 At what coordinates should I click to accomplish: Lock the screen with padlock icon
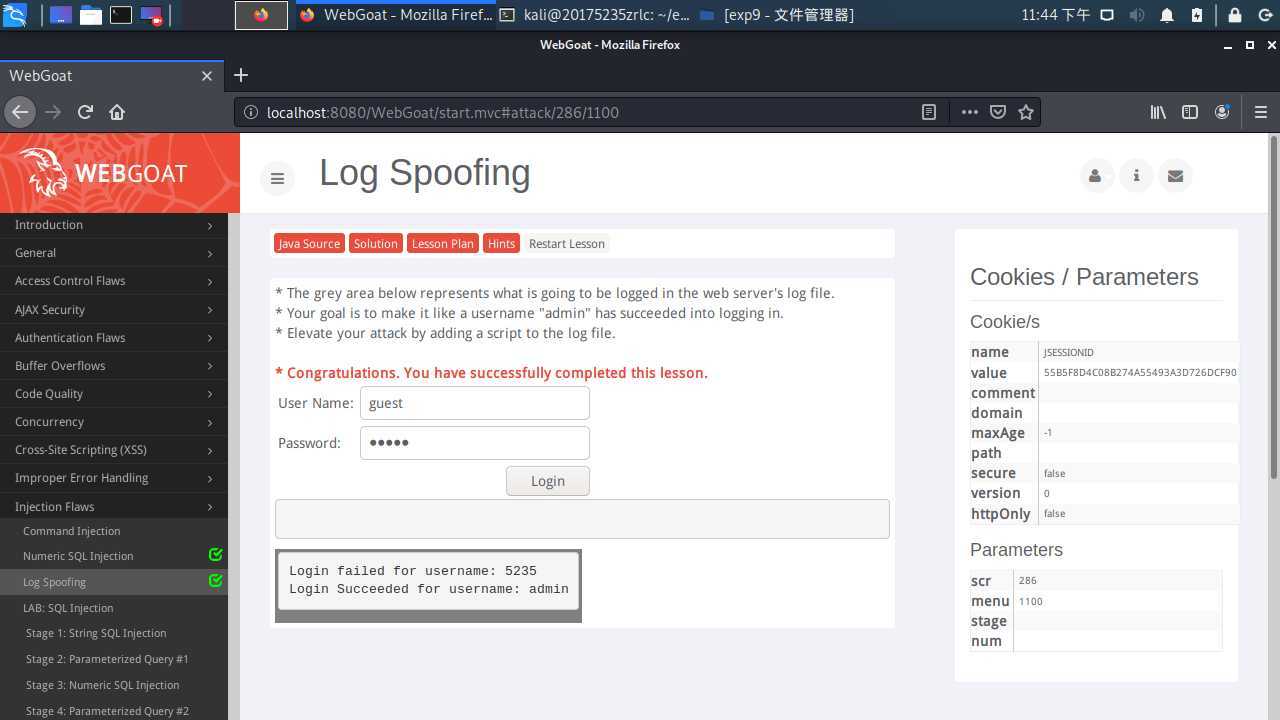(1234, 15)
